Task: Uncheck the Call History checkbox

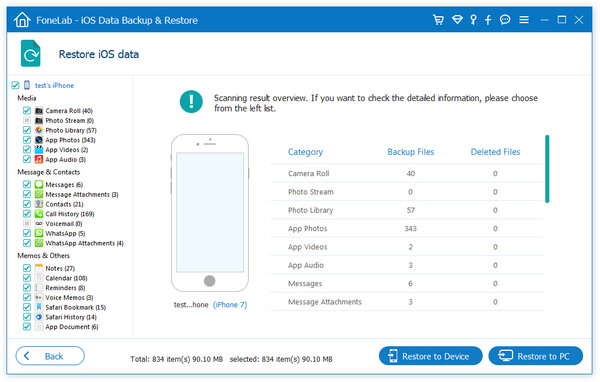Action: 27,214
